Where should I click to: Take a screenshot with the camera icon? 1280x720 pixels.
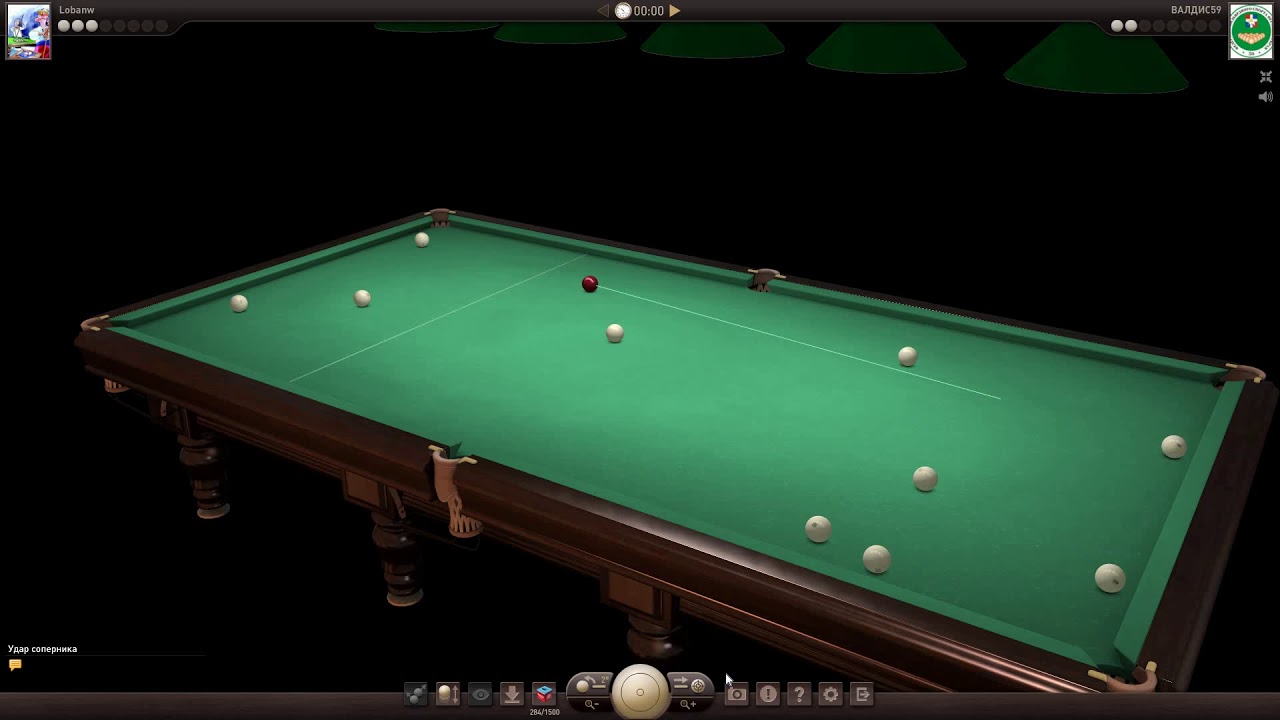click(736, 694)
